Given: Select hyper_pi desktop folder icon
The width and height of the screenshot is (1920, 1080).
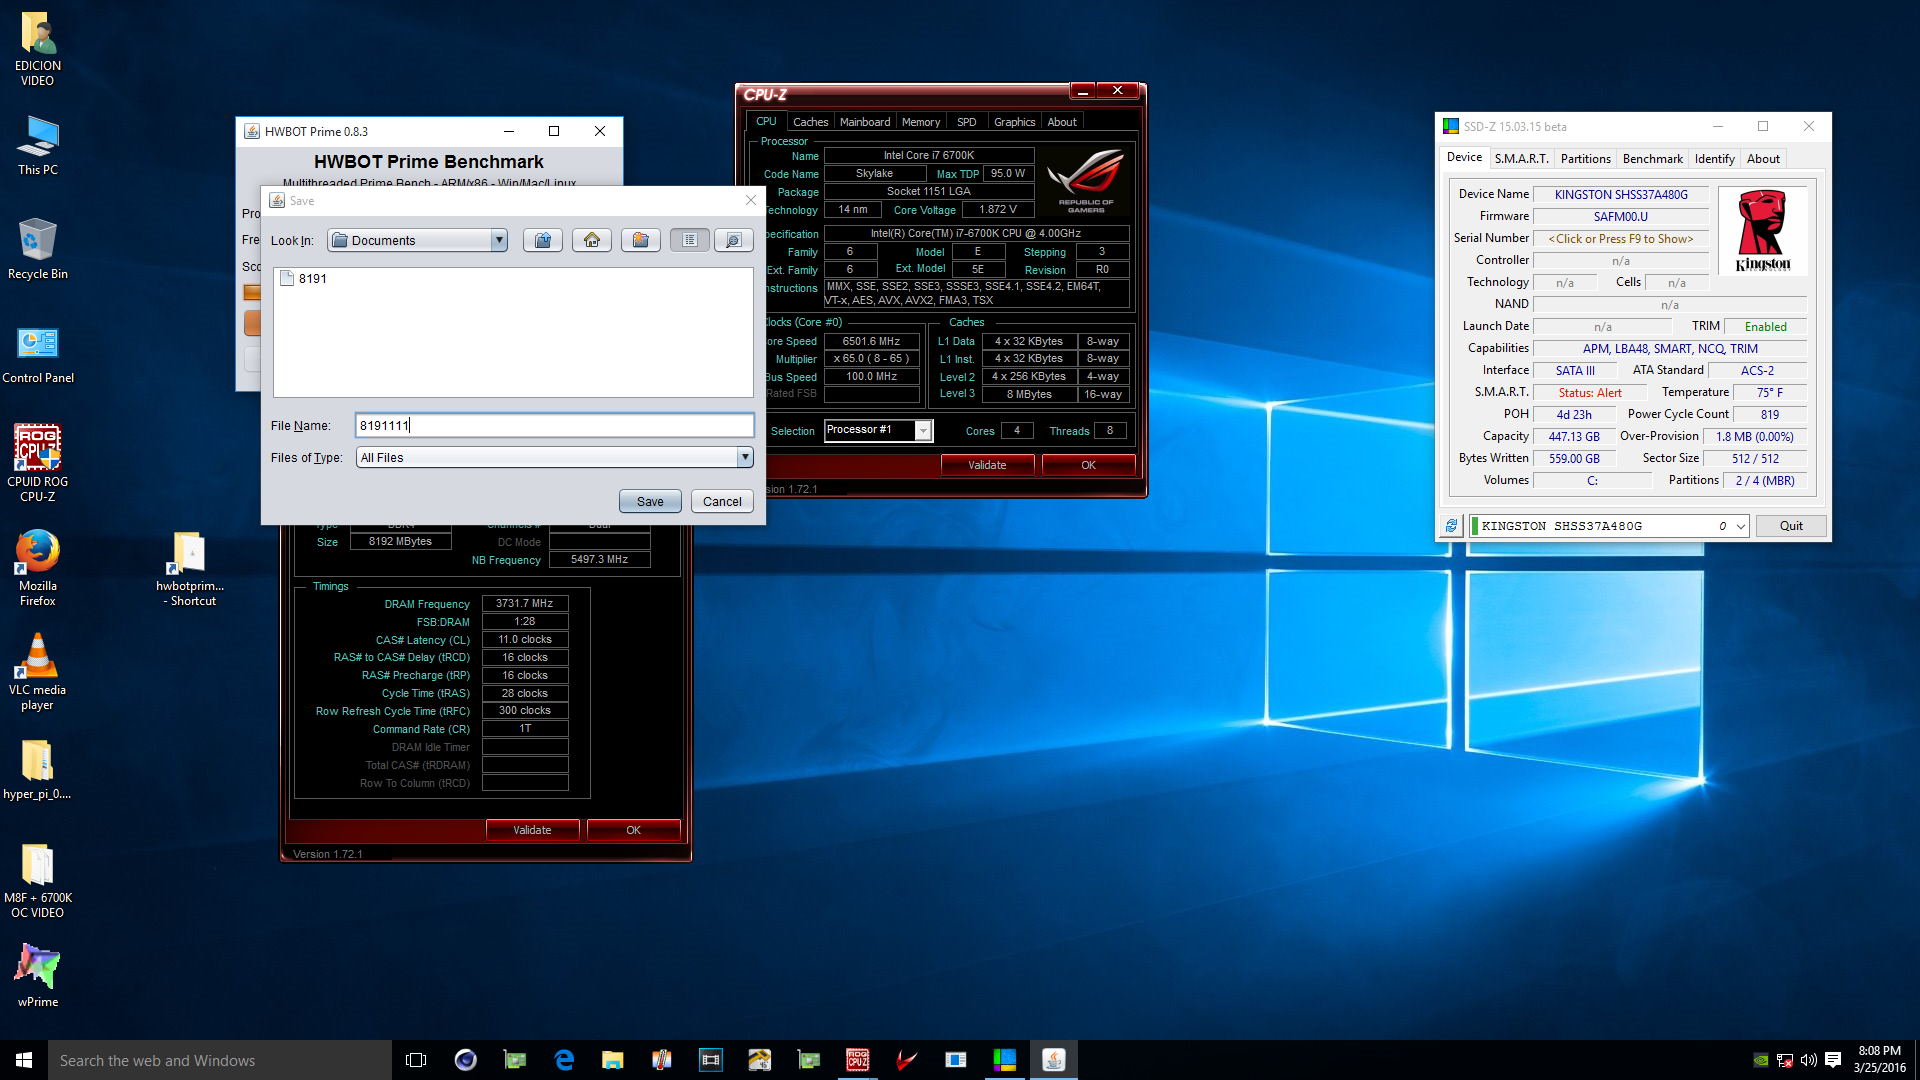Looking at the screenshot, I should pyautogui.click(x=38, y=770).
